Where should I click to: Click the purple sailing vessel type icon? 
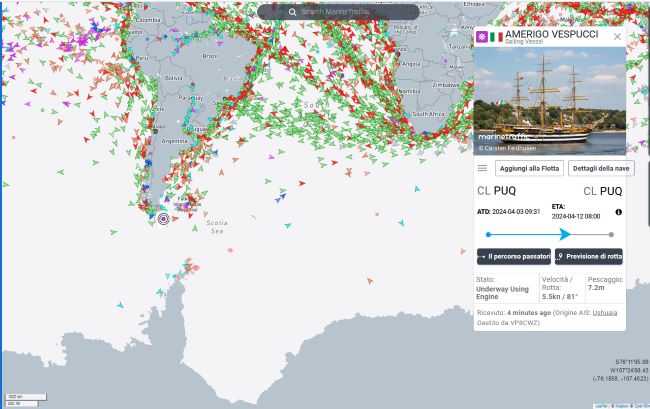tap(482, 37)
